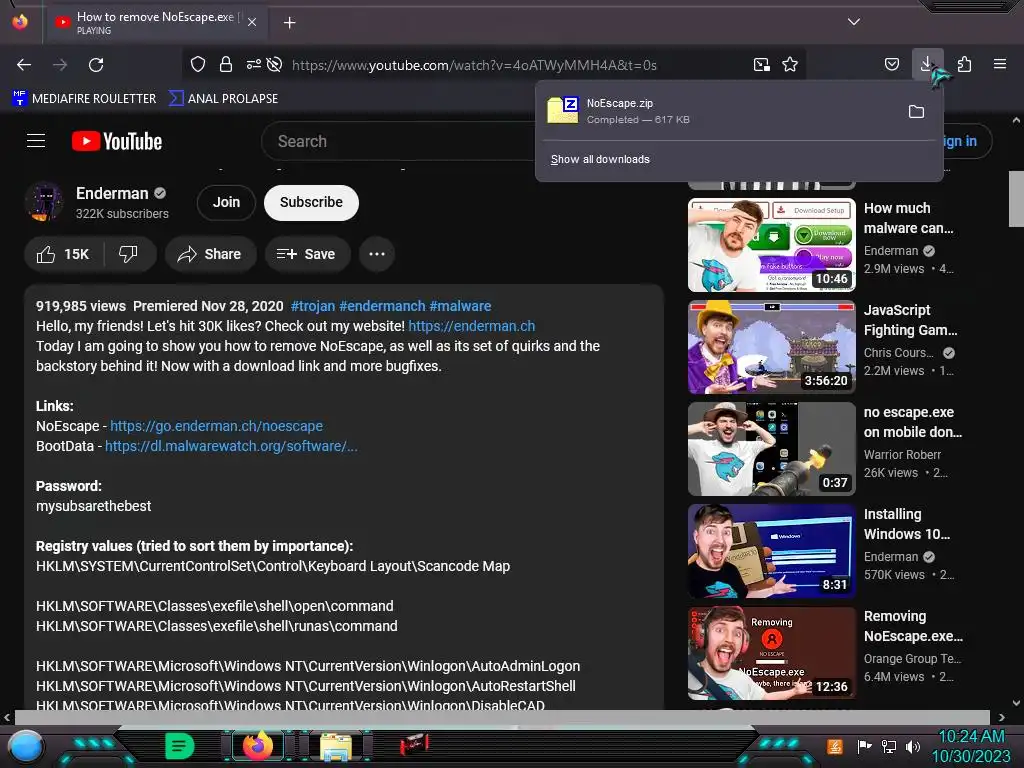
Task: Open the Start orb button
Action: coord(25,746)
